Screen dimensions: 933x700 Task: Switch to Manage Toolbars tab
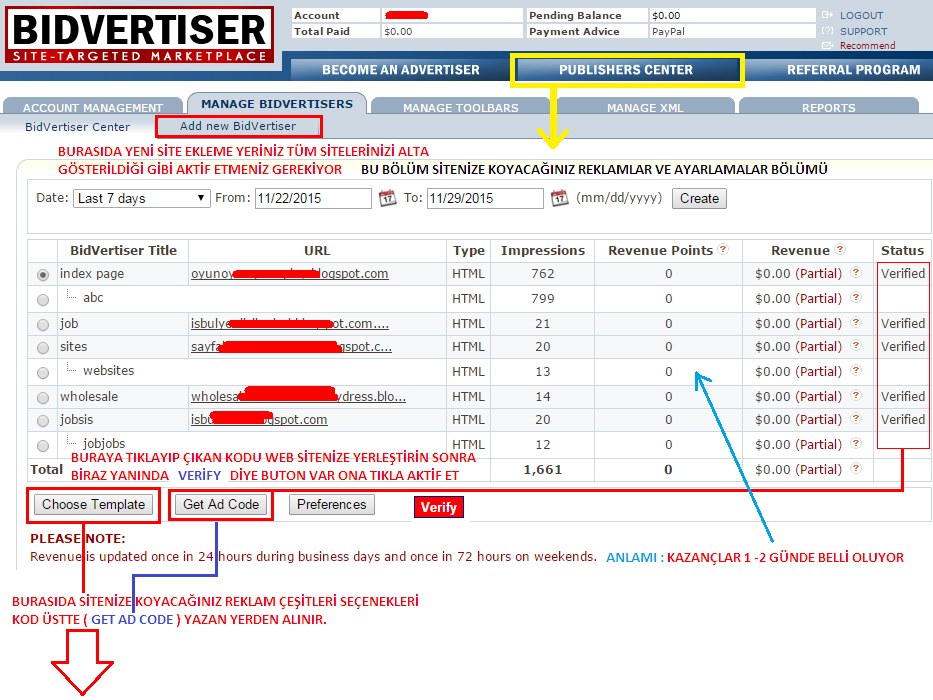click(461, 107)
